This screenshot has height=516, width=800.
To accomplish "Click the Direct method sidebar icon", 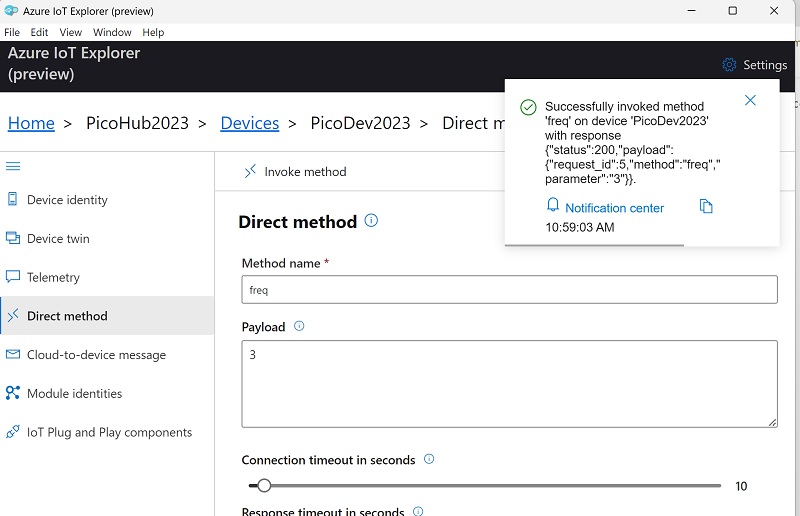I will [13, 315].
